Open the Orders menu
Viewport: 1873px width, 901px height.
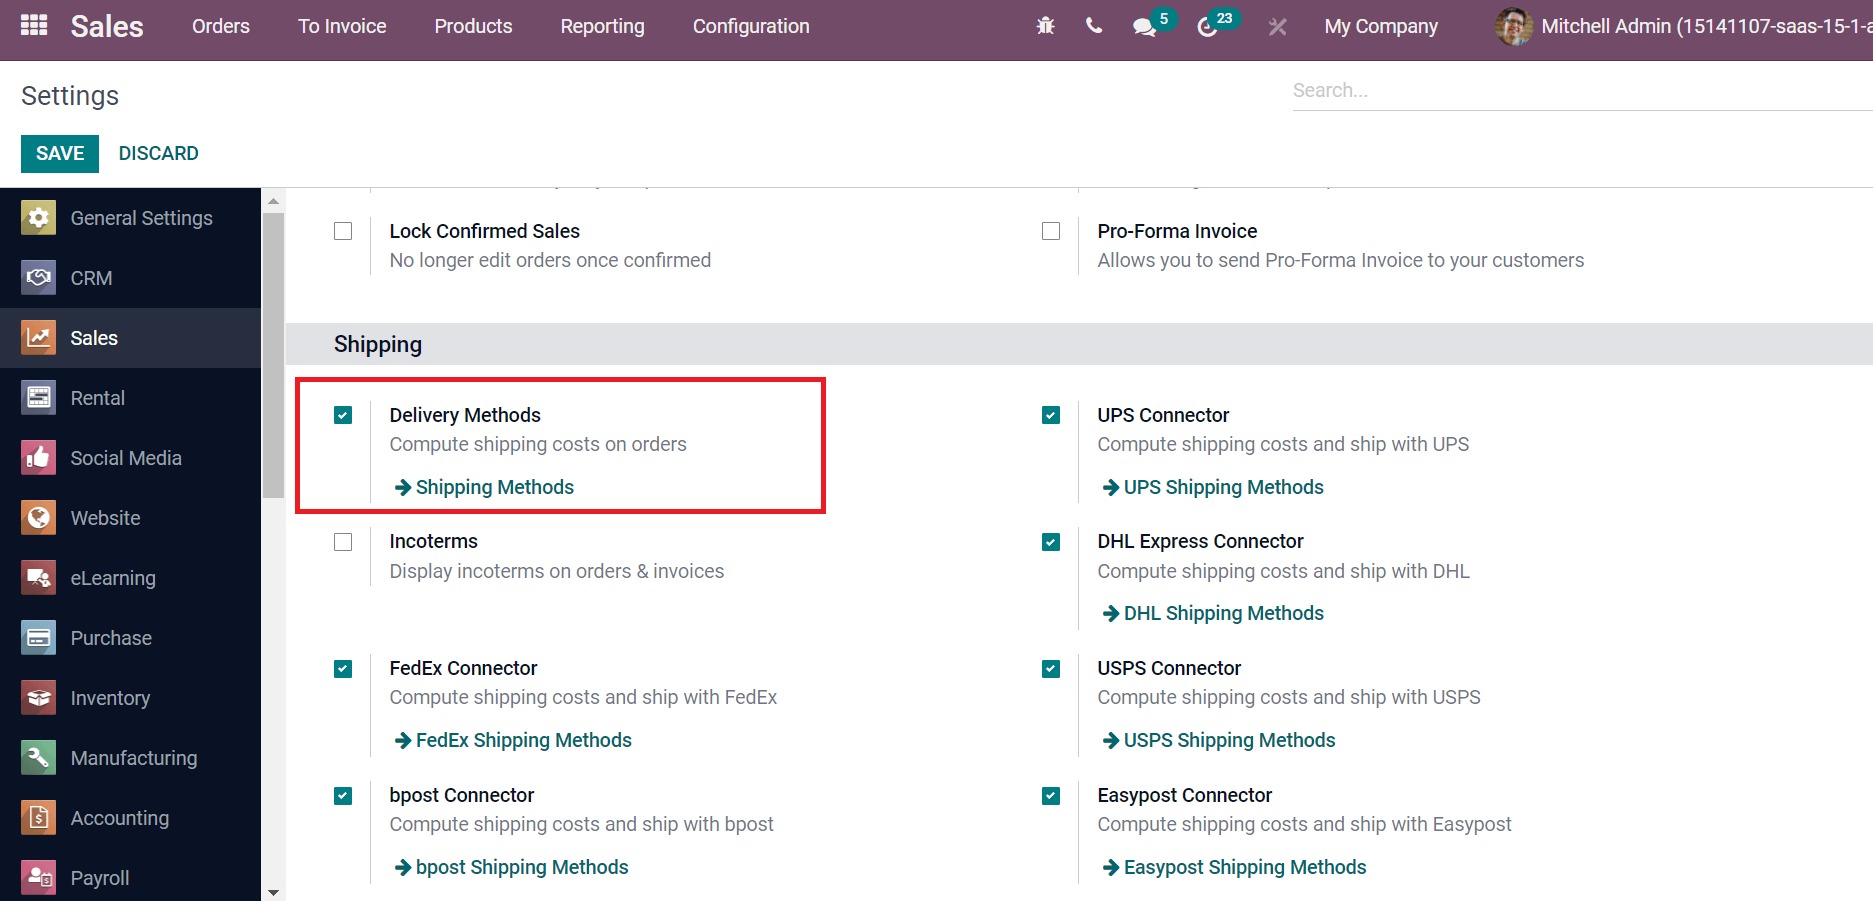221,26
